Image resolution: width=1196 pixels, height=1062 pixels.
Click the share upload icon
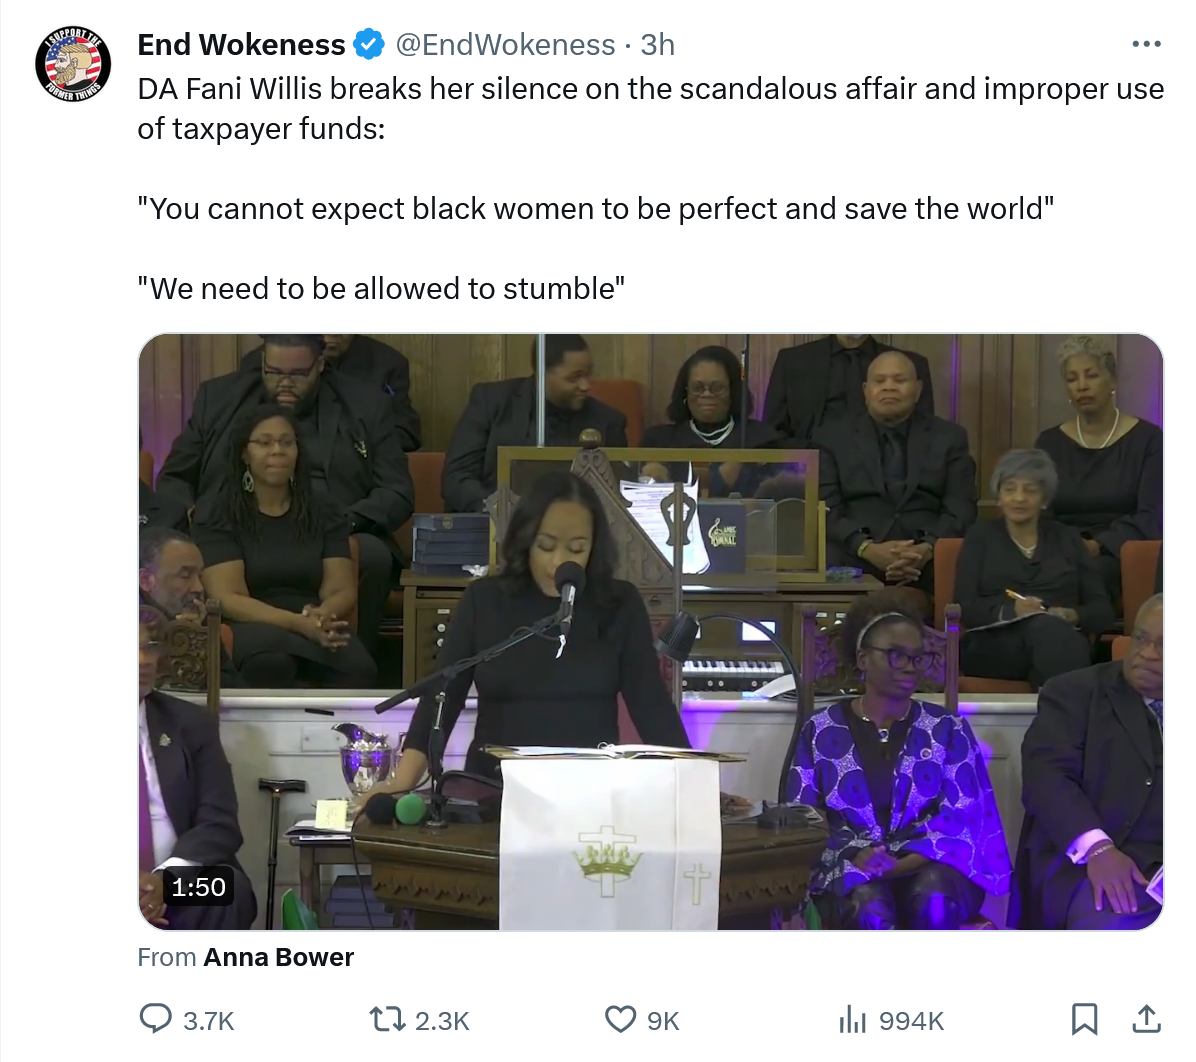(1146, 1019)
